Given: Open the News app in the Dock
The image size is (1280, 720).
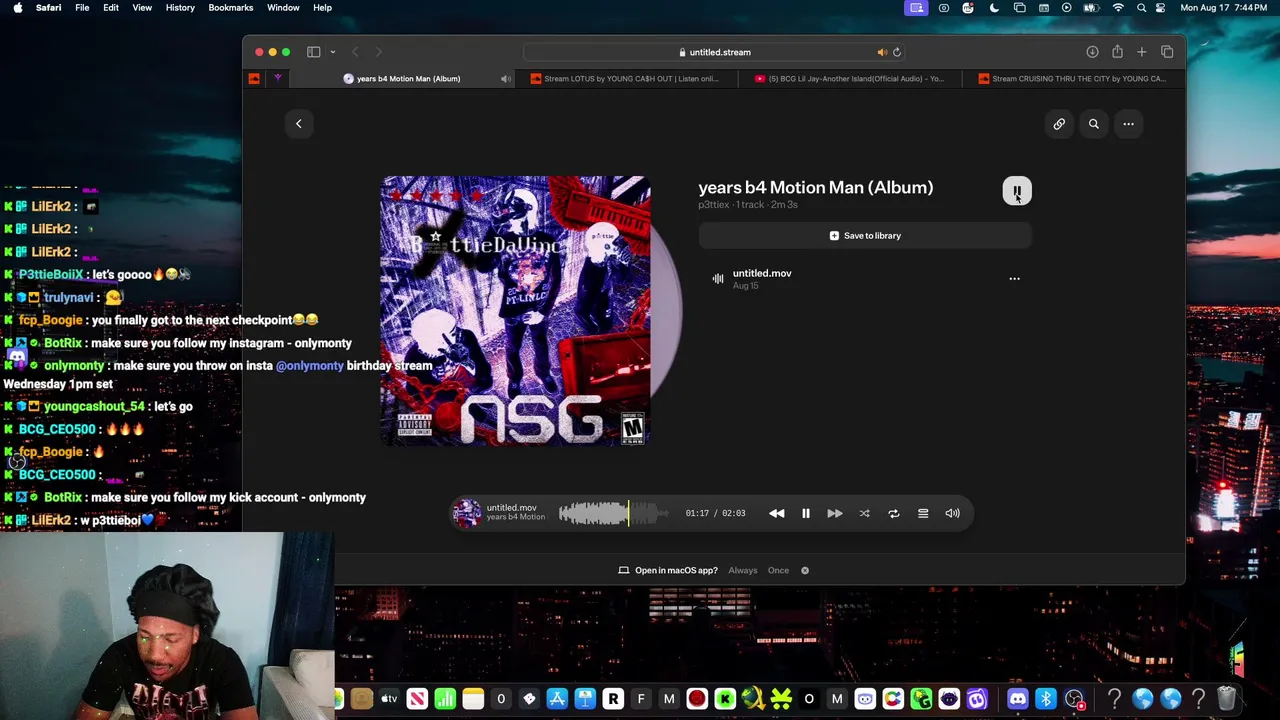Looking at the screenshot, I should coord(417,699).
